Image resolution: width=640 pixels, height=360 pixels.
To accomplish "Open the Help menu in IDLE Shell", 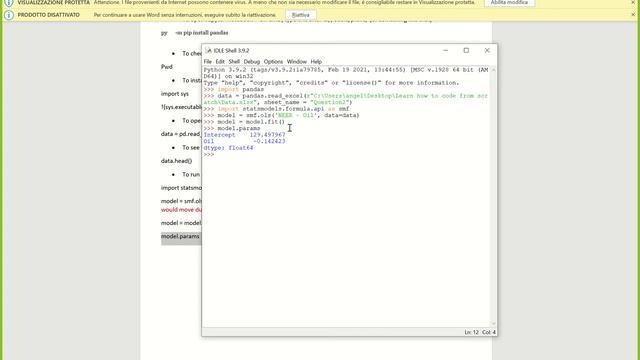I will [316, 62].
